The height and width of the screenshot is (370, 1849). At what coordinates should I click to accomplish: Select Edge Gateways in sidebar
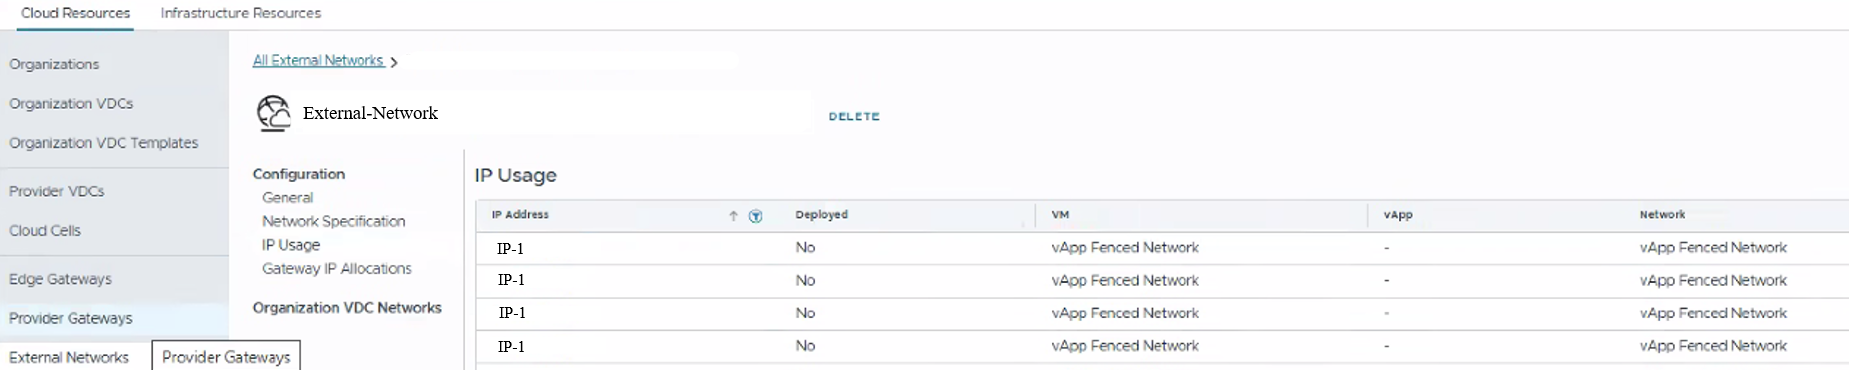coord(60,279)
